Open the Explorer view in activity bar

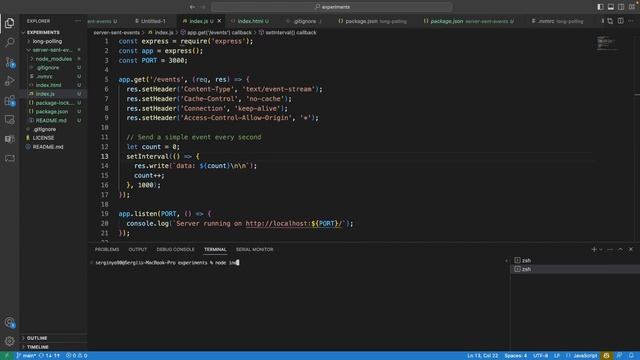pos(9,23)
